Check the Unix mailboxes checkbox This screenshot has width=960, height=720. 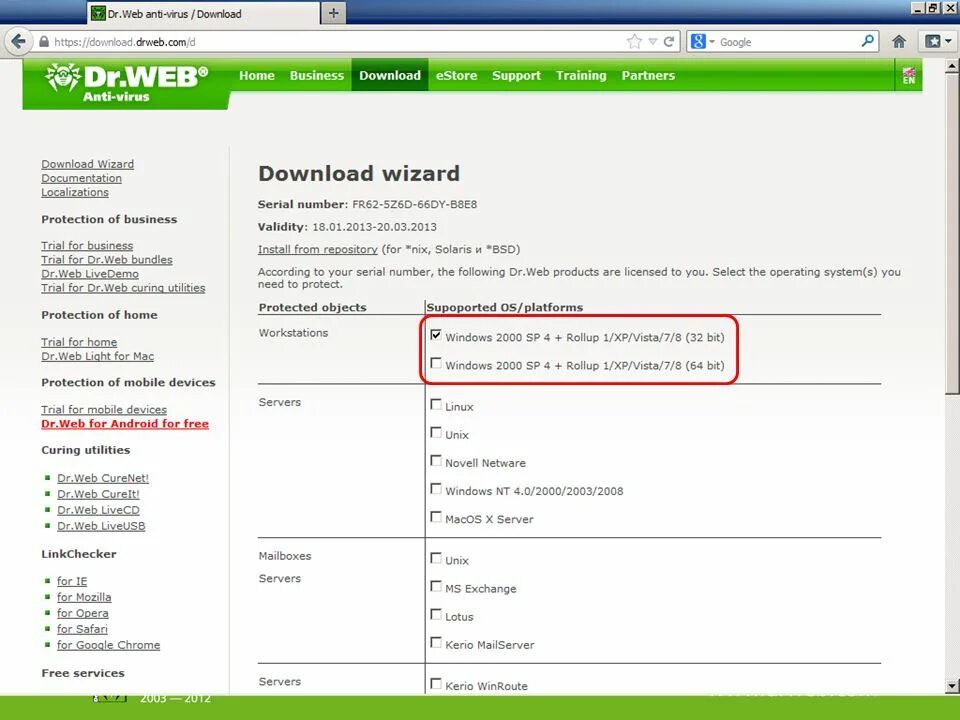click(x=436, y=558)
